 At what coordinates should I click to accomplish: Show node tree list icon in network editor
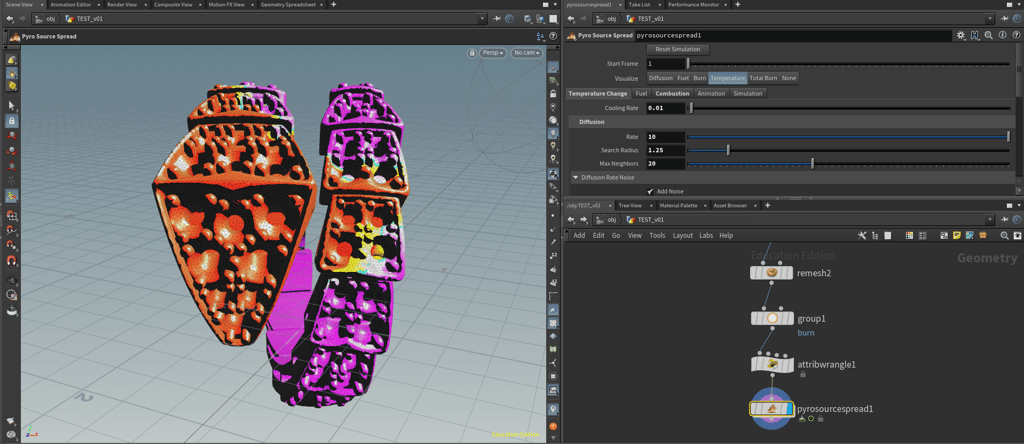(874, 236)
